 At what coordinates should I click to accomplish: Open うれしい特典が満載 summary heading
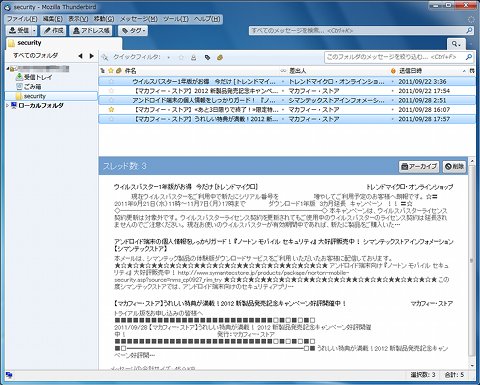click(230, 303)
